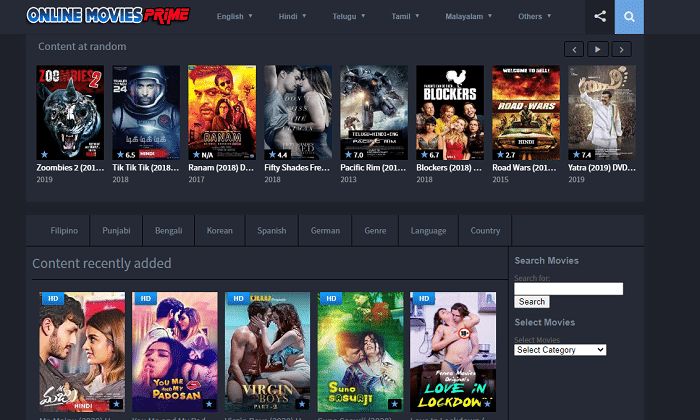Image resolution: width=700 pixels, height=420 pixels.
Task: Open the Bengali tab
Action: 168,231
